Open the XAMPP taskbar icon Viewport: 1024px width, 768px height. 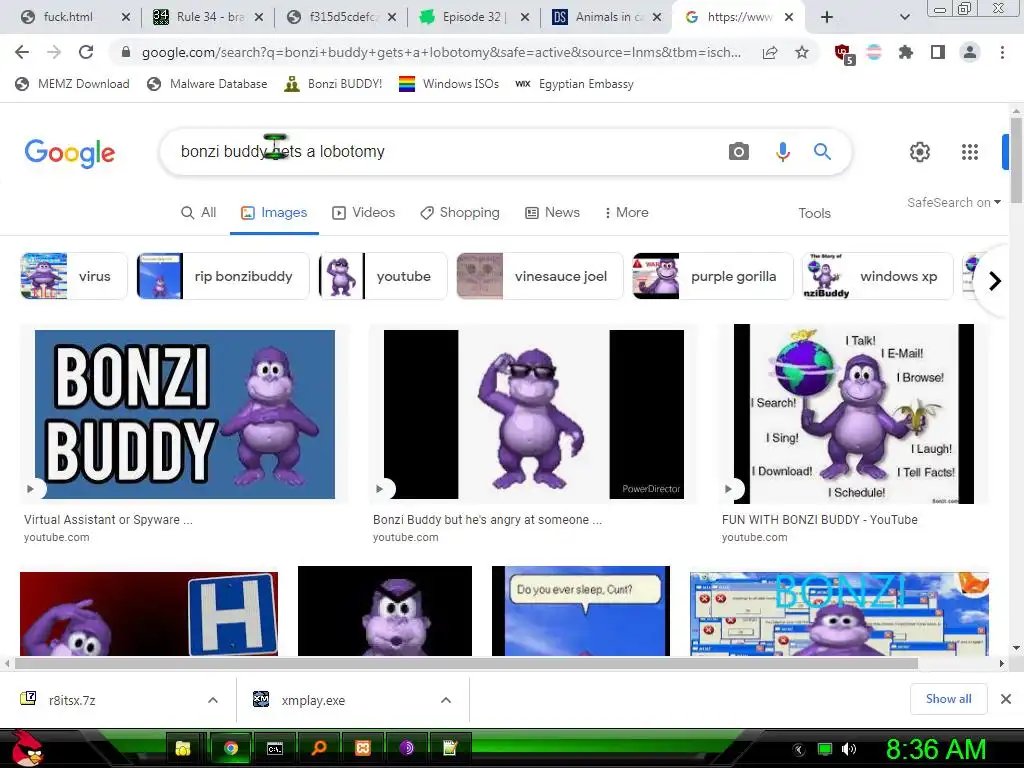[362, 748]
